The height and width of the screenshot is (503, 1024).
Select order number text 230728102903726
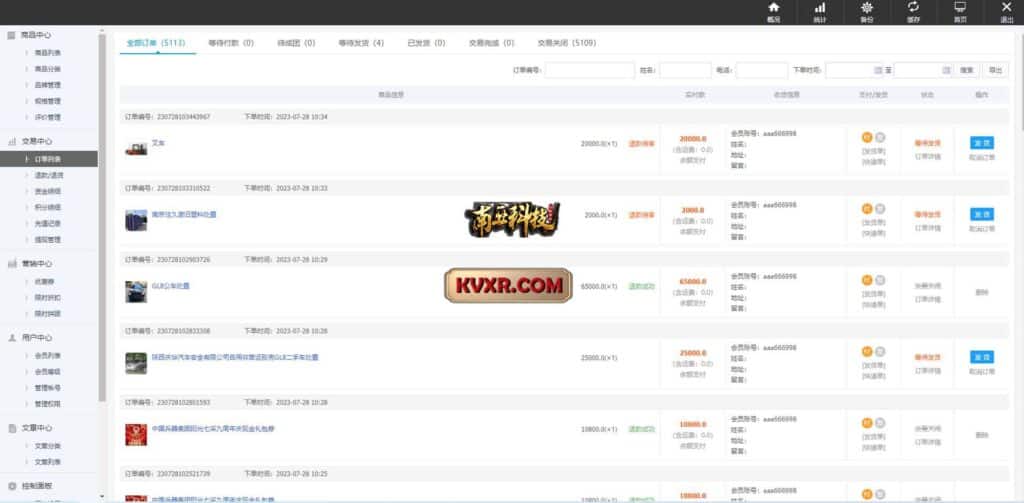pyautogui.click(x=184, y=260)
